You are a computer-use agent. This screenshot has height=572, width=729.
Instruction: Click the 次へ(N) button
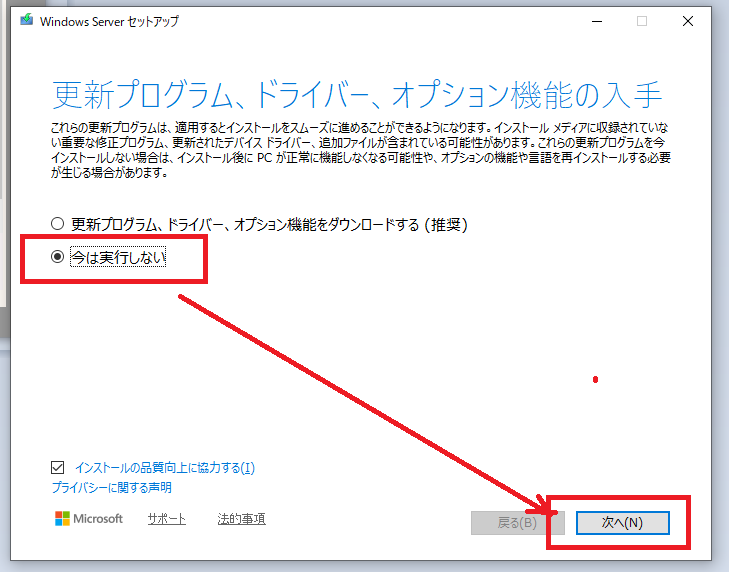pos(621,522)
